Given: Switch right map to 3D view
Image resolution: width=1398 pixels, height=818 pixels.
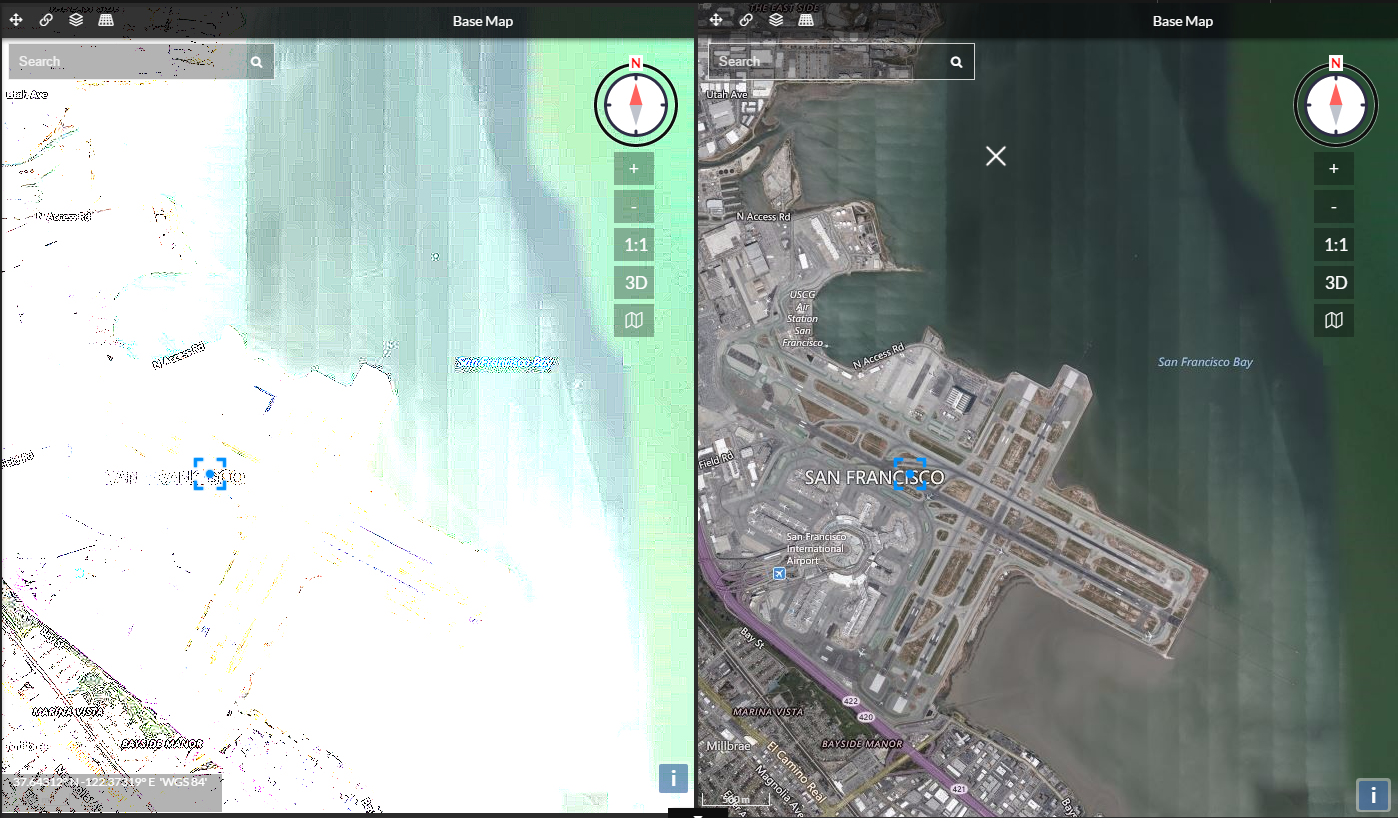Looking at the screenshot, I should (x=1334, y=282).
